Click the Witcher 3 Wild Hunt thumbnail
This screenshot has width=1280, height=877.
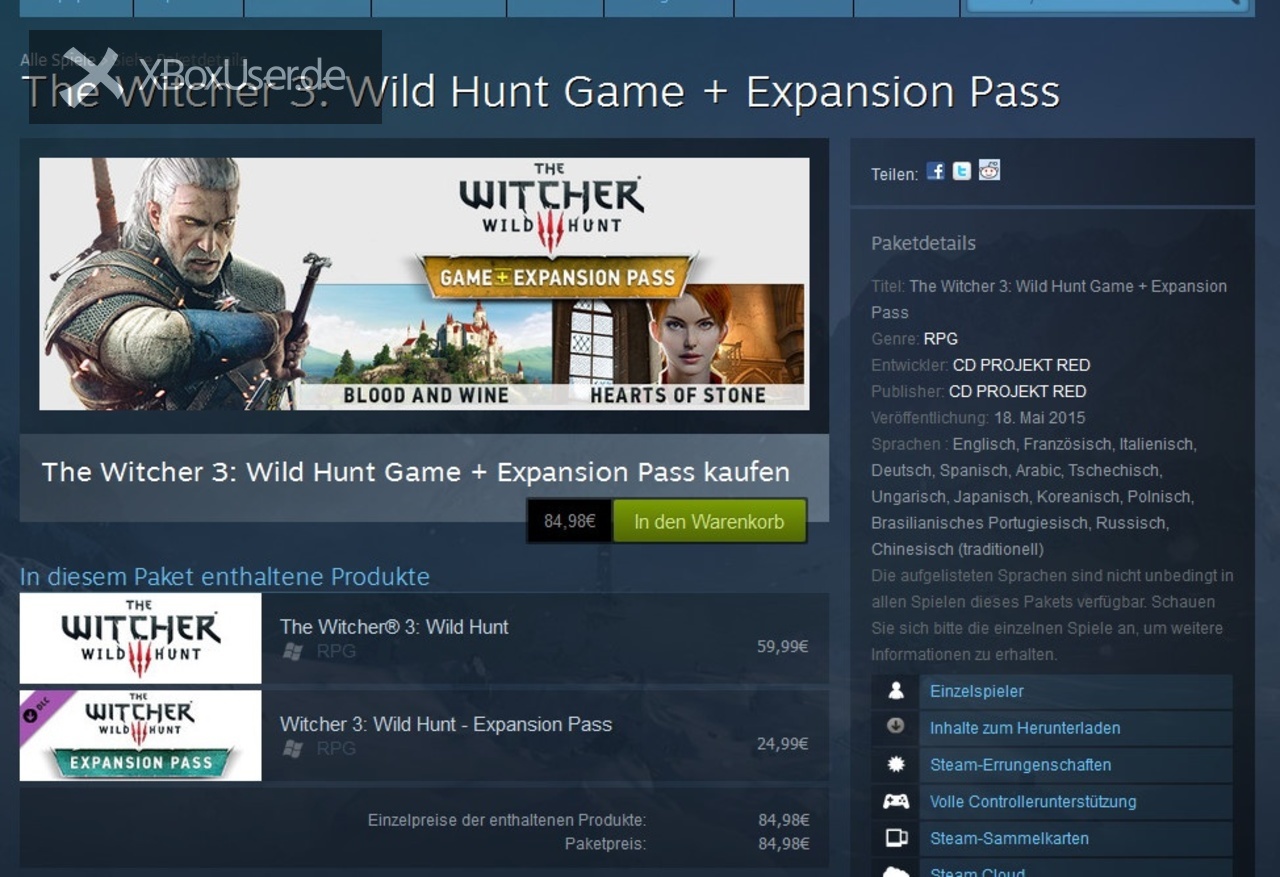point(140,638)
